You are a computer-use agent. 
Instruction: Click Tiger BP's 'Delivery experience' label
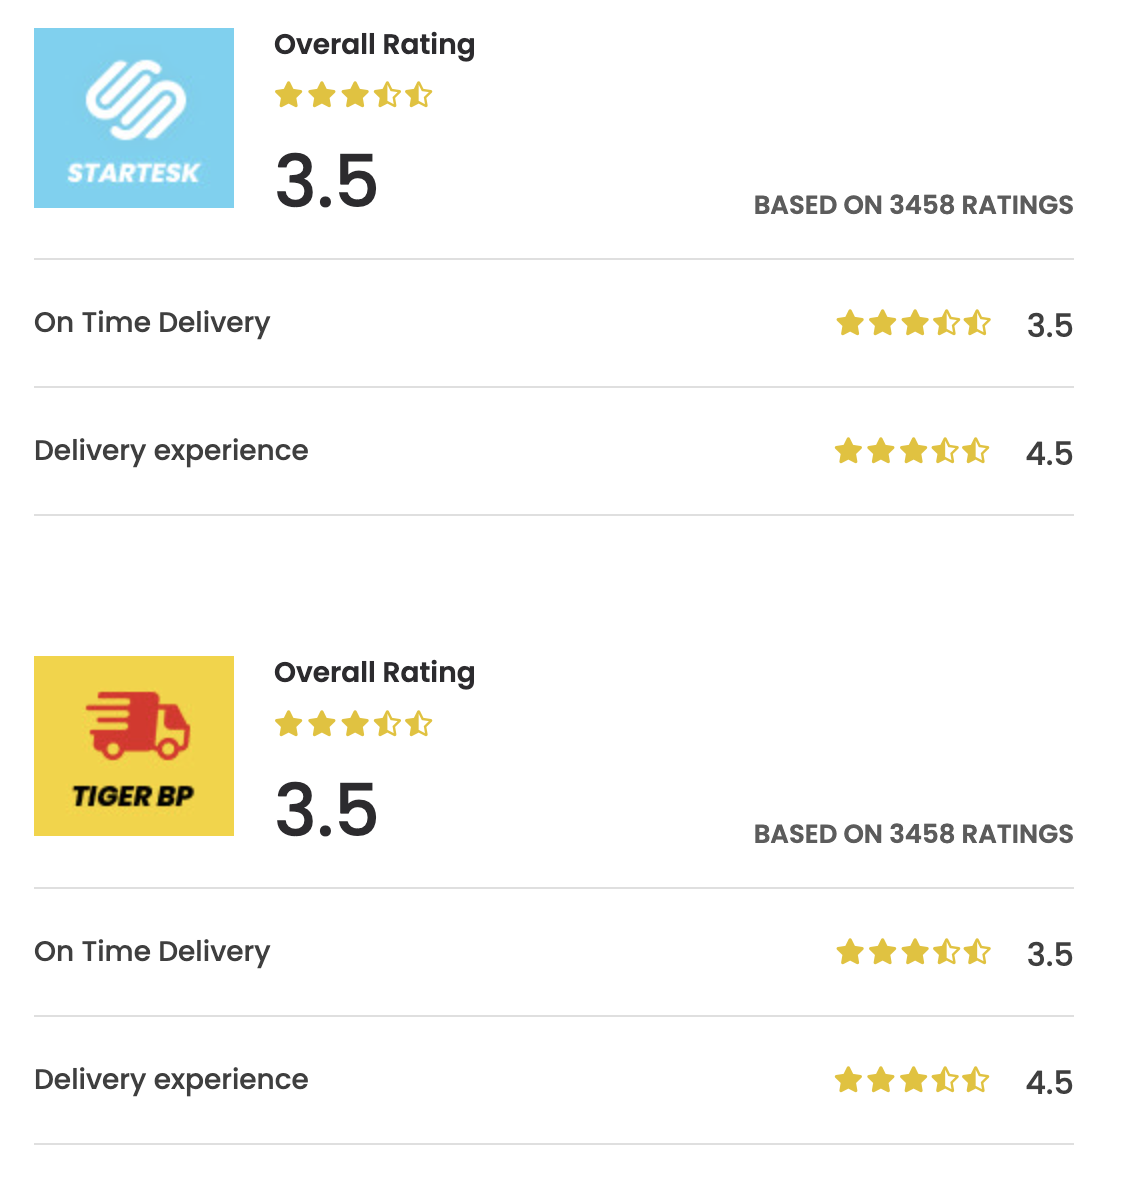tap(171, 1080)
